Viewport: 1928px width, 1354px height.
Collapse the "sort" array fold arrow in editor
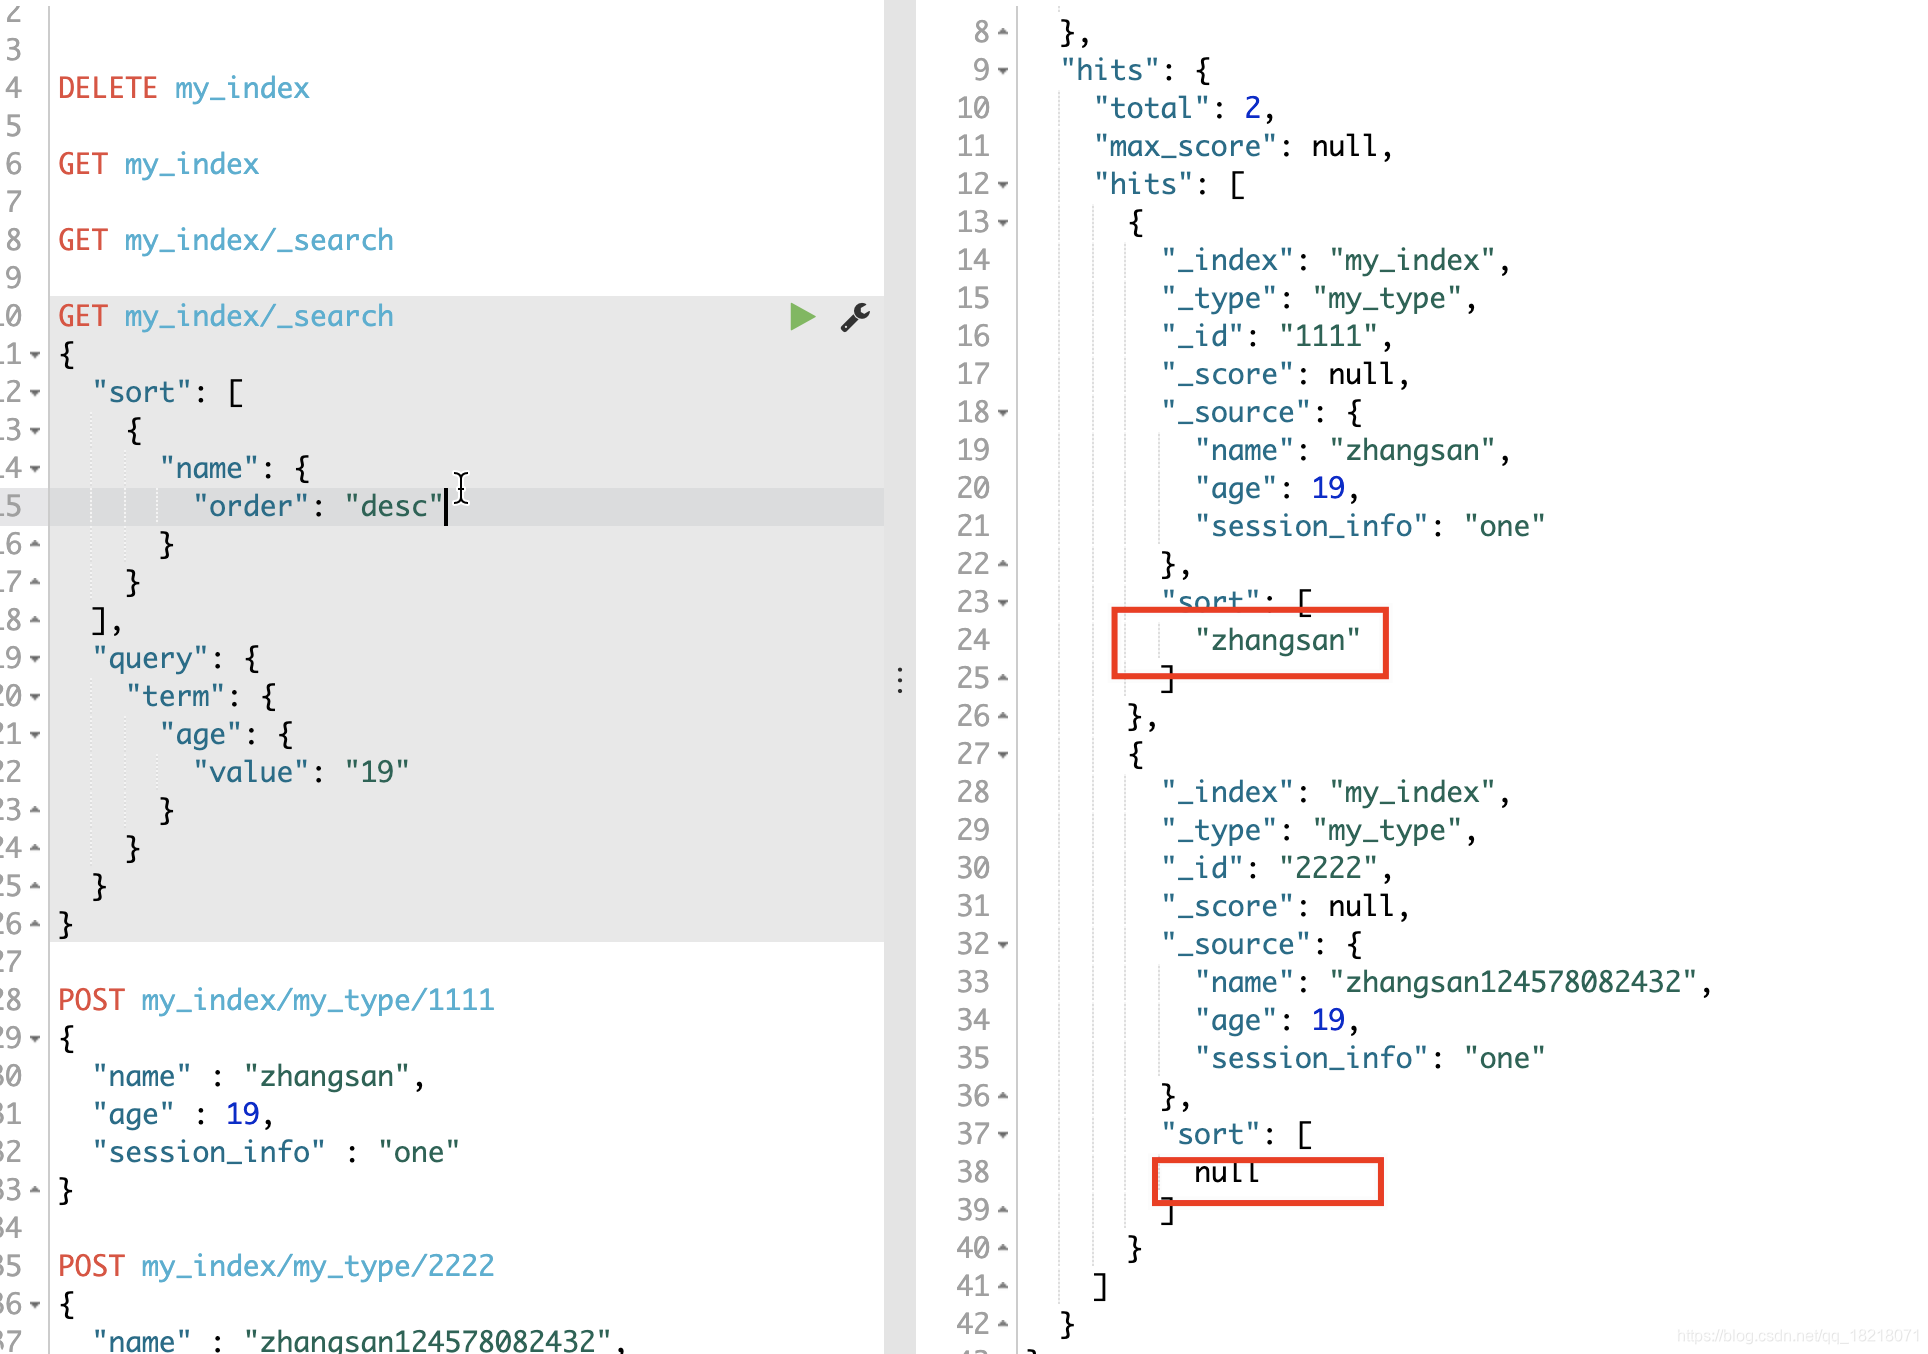point(35,393)
